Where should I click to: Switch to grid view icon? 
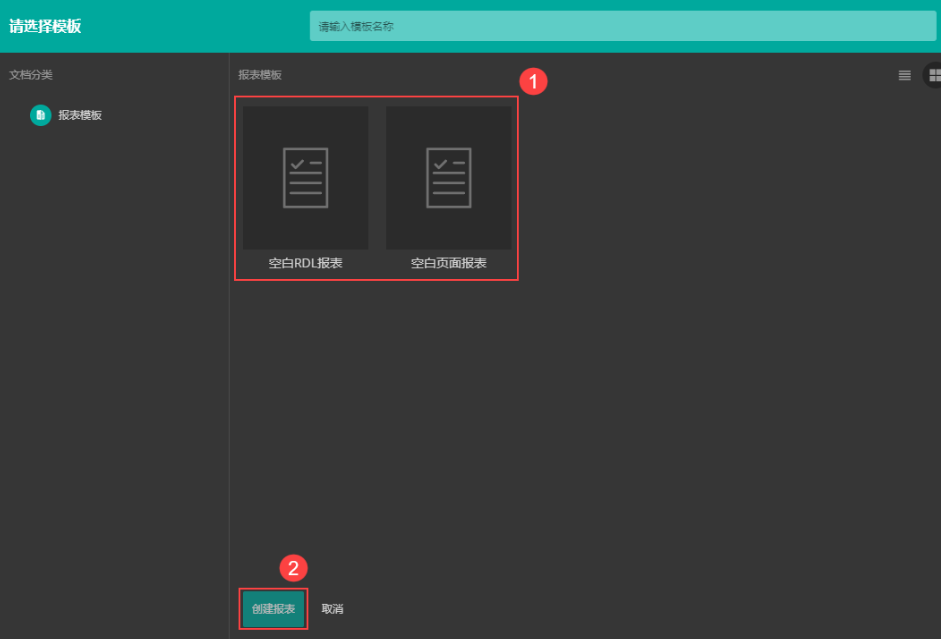tap(934, 75)
